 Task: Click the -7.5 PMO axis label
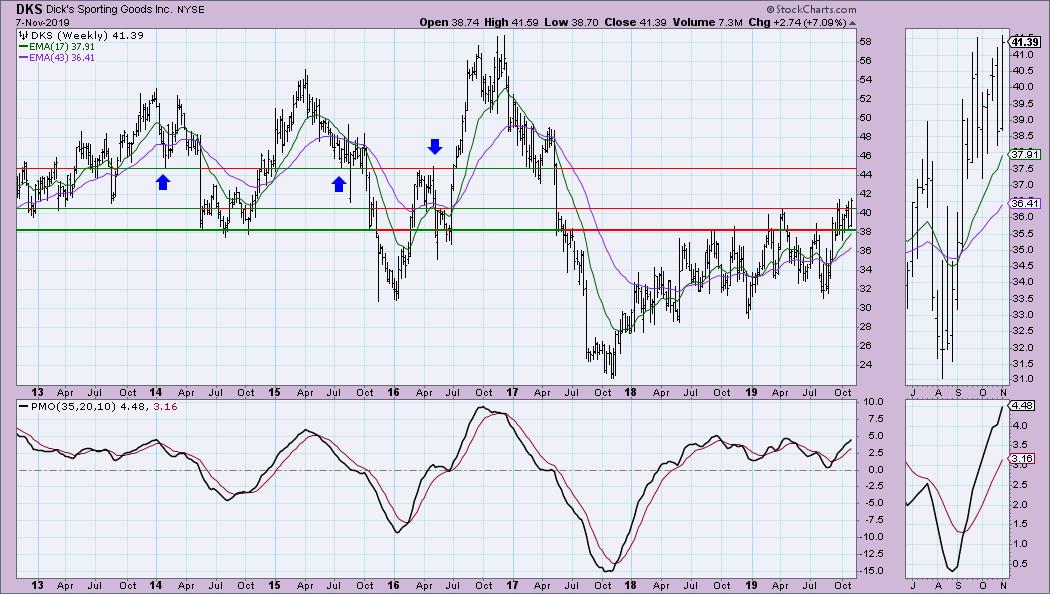[x=873, y=520]
